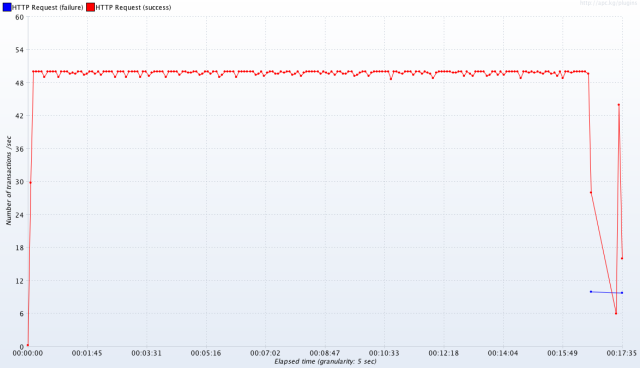The width and height of the screenshot is (640, 368).
Task: Click the y-axis value 42
Action: (x=20, y=116)
